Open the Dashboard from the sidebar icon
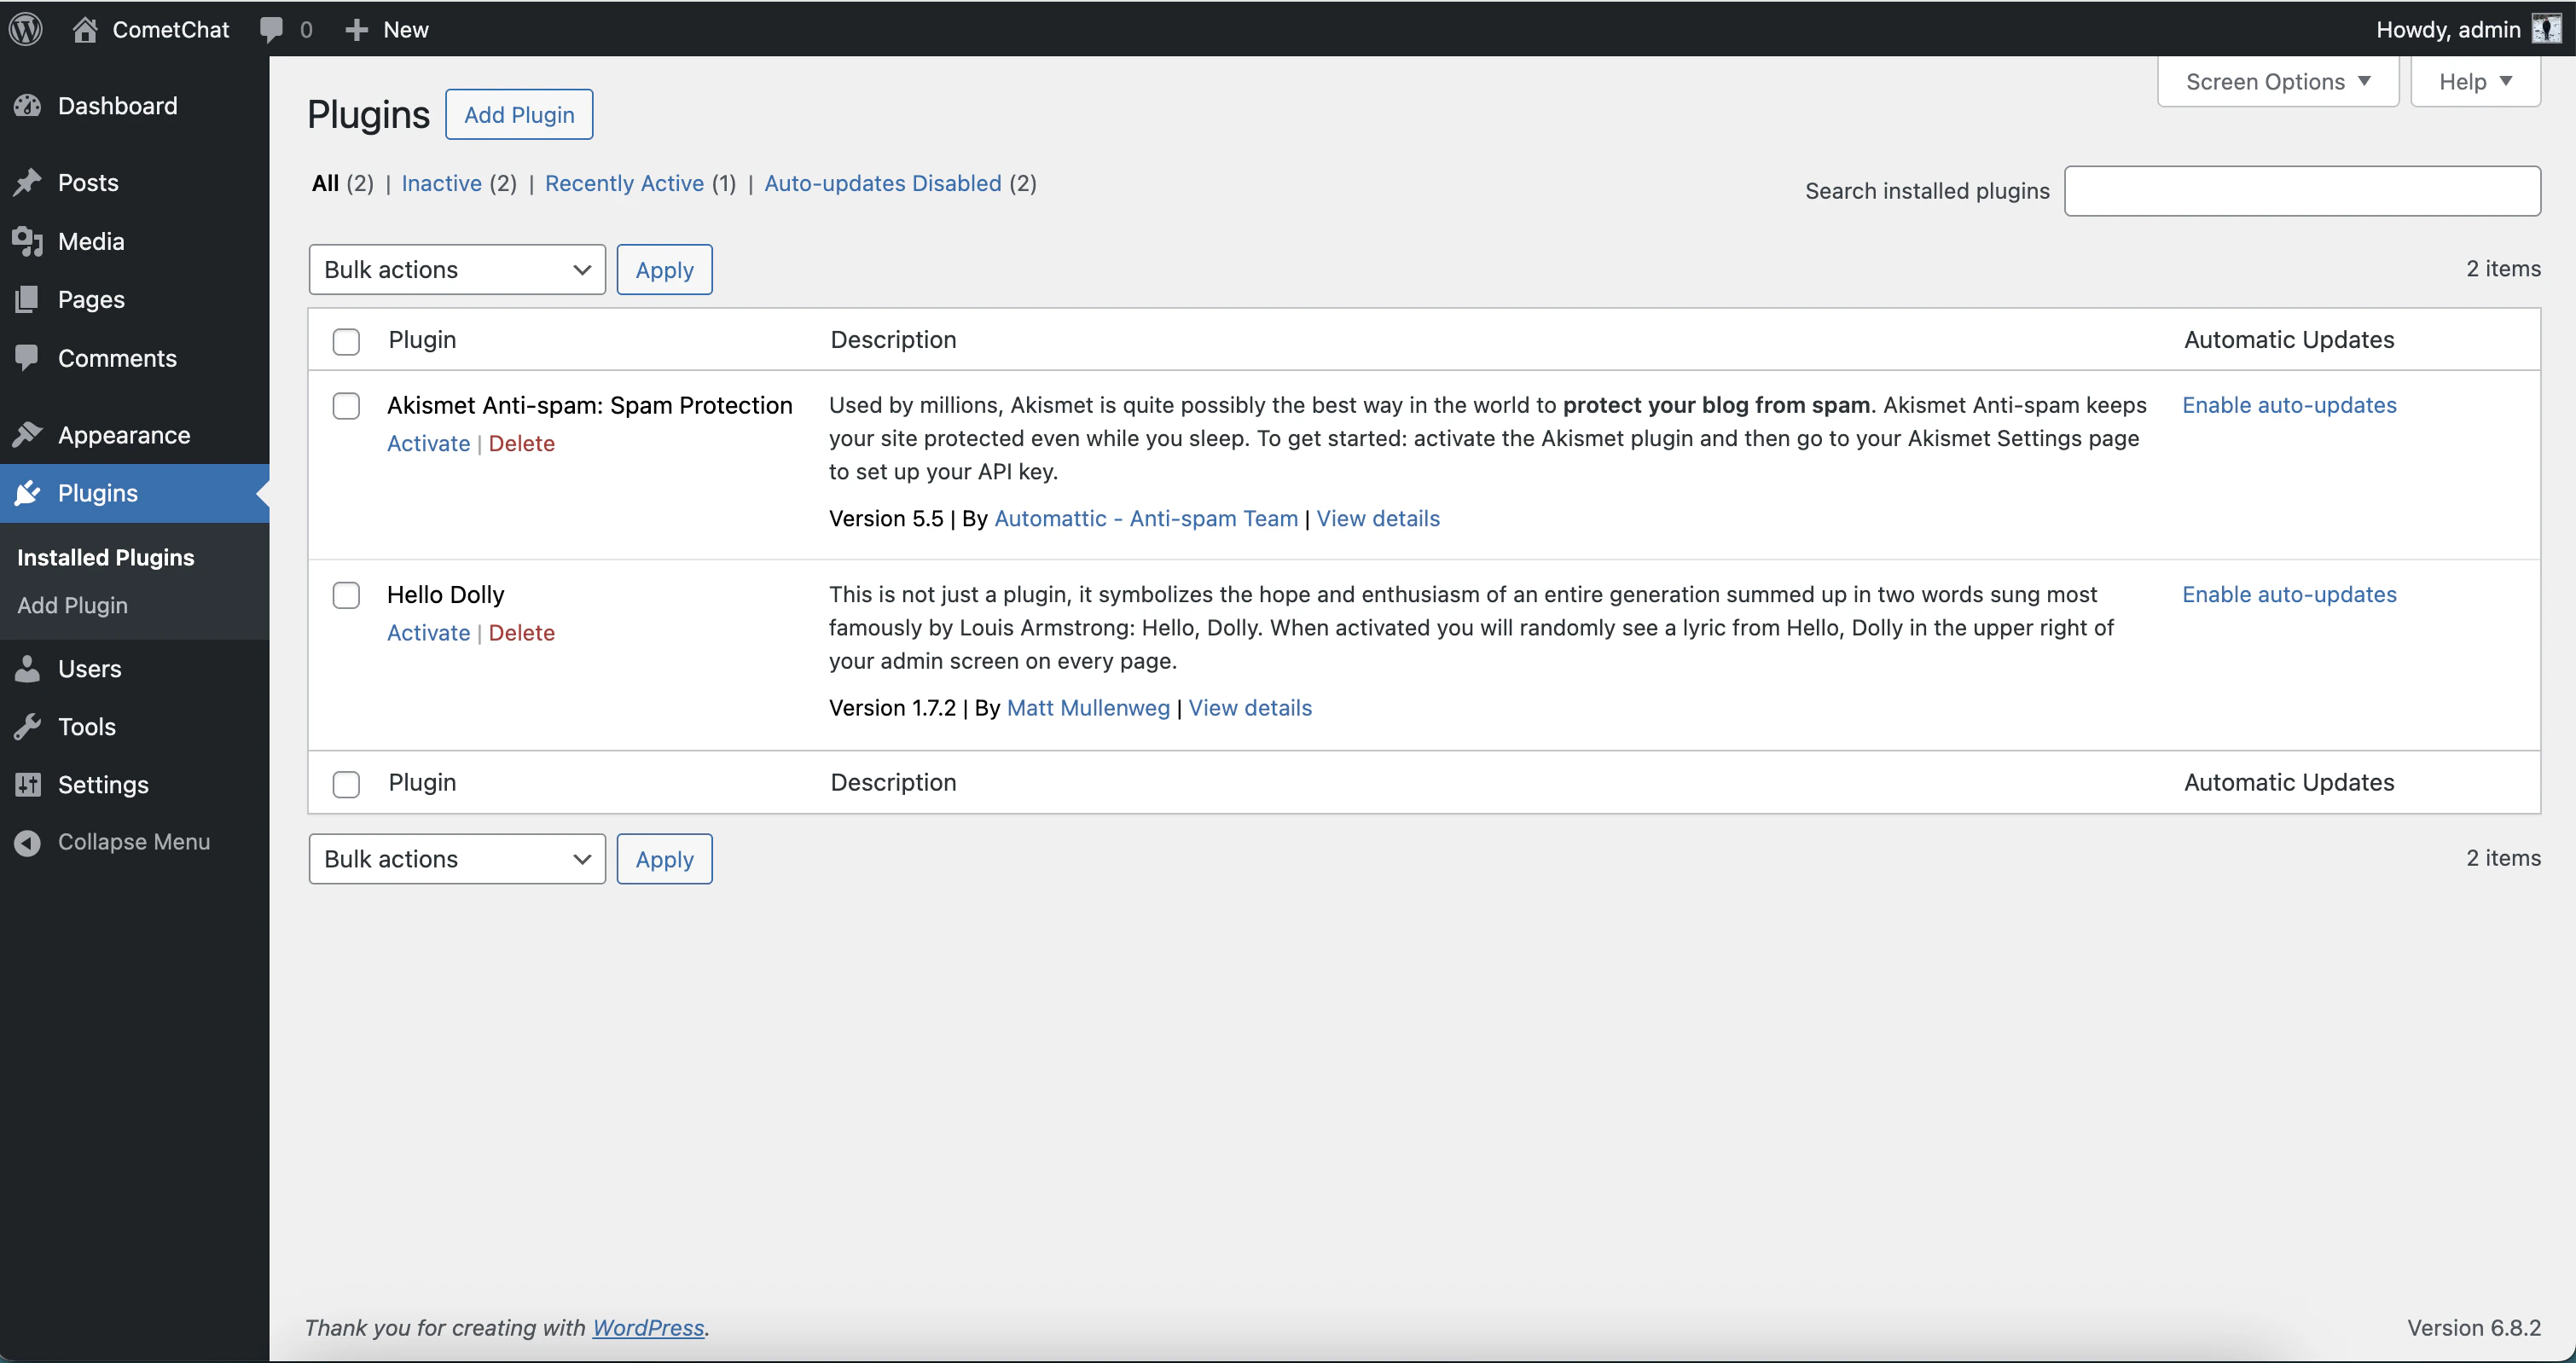2576x1363 pixels. (28, 106)
